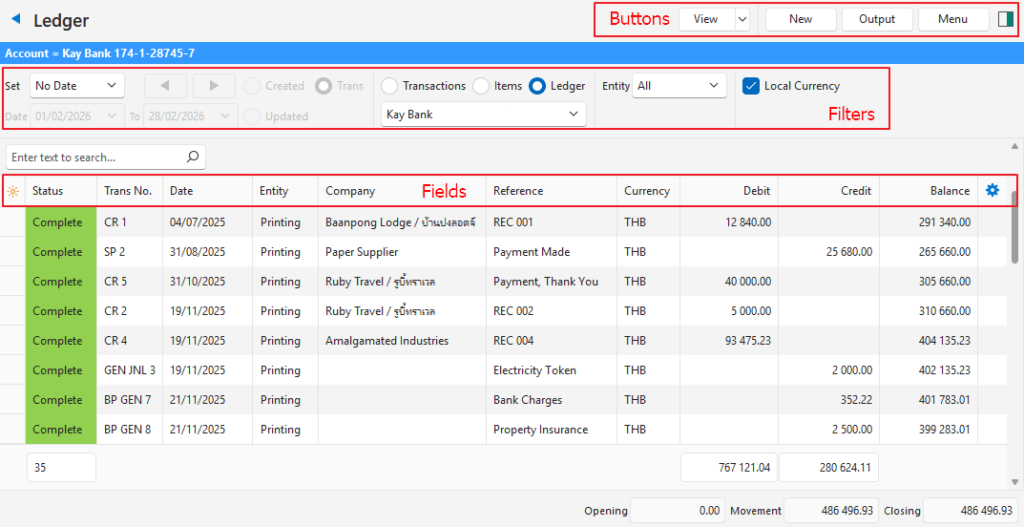Select the Items radio button
Image resolution: width=1024 pixels, height=527 pixels.
point(481,86)
